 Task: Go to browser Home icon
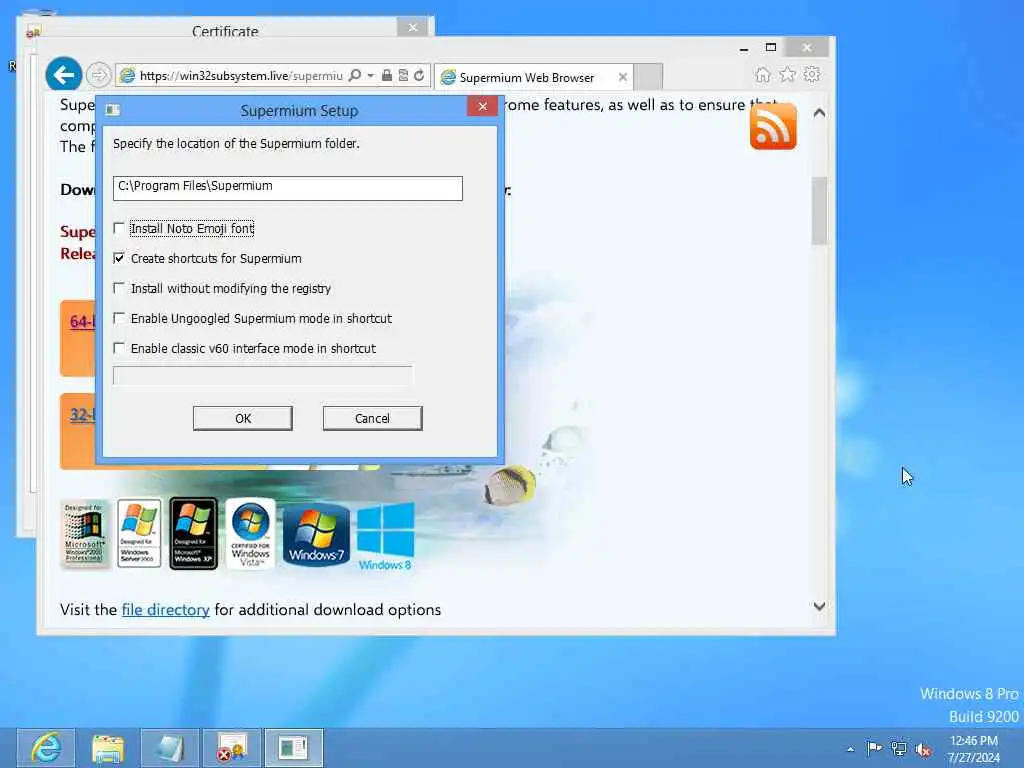tap(762, 74)
